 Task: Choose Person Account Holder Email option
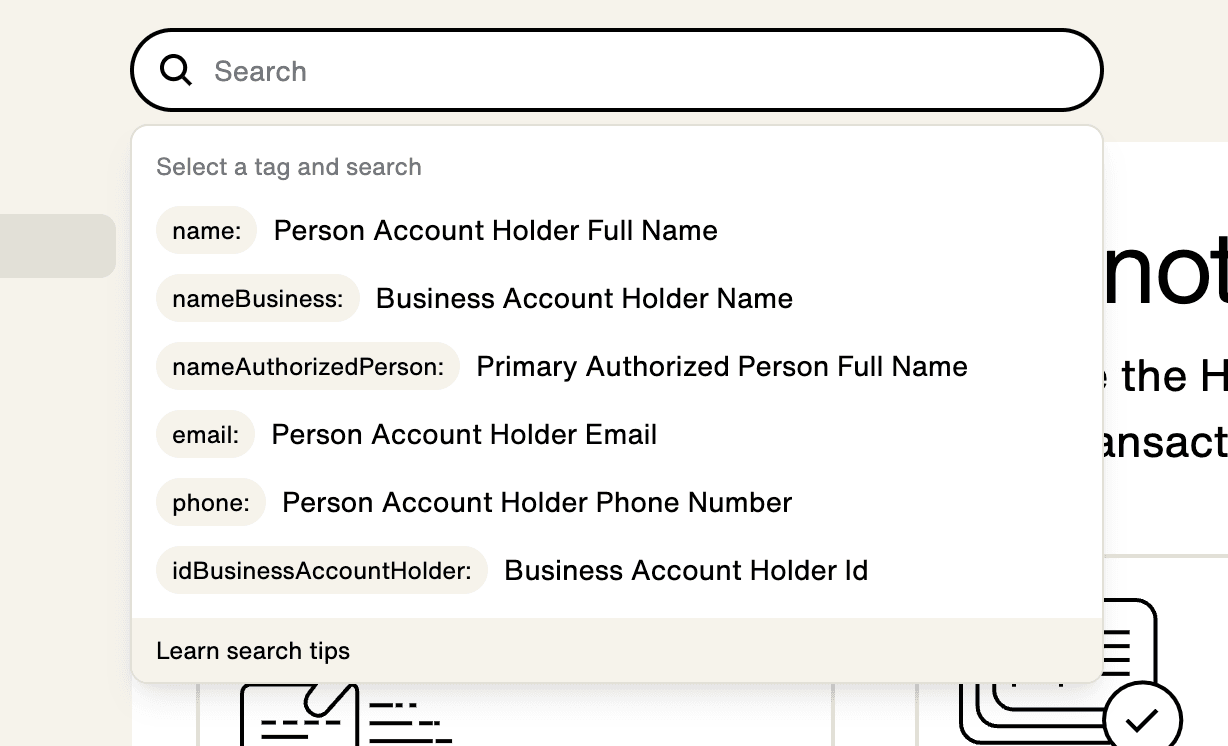(x=465, y=434)
